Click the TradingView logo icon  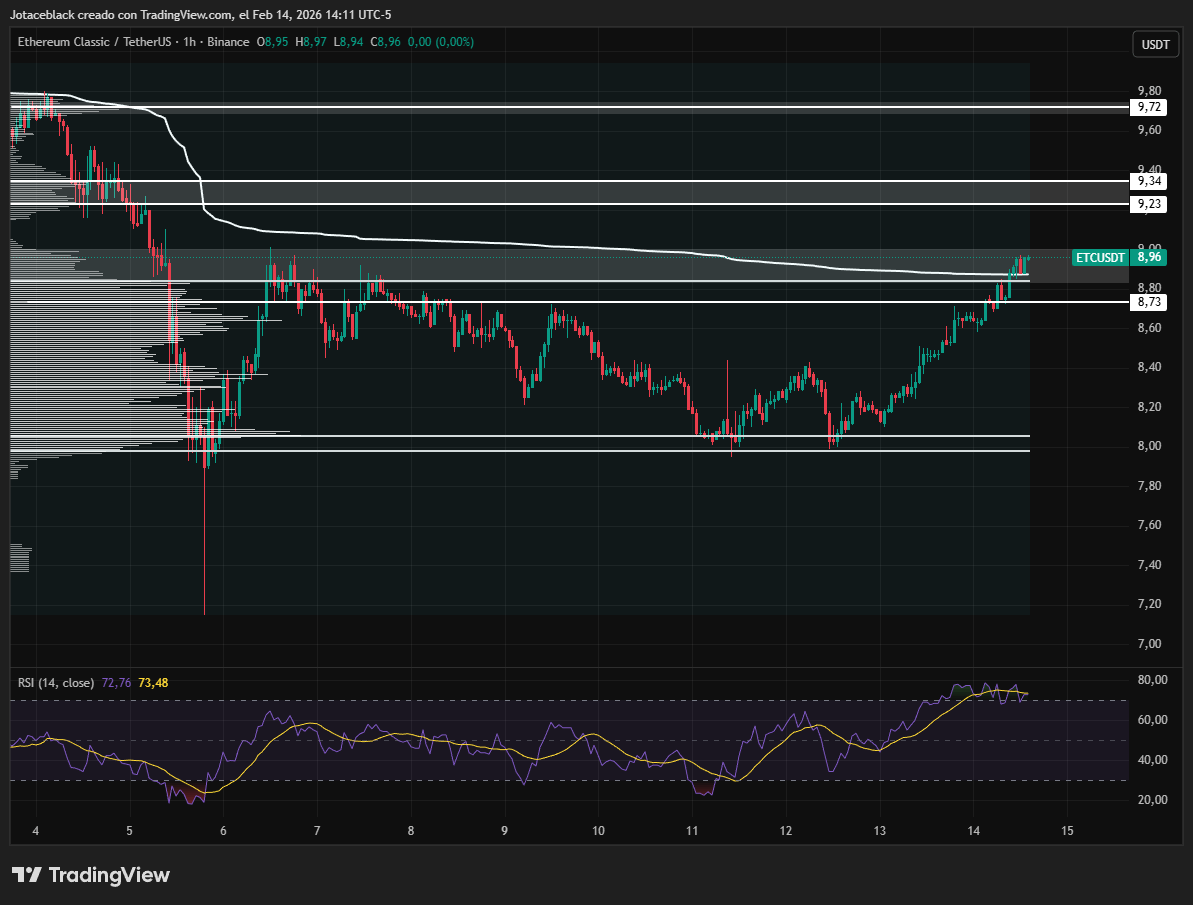coord(27,875)
